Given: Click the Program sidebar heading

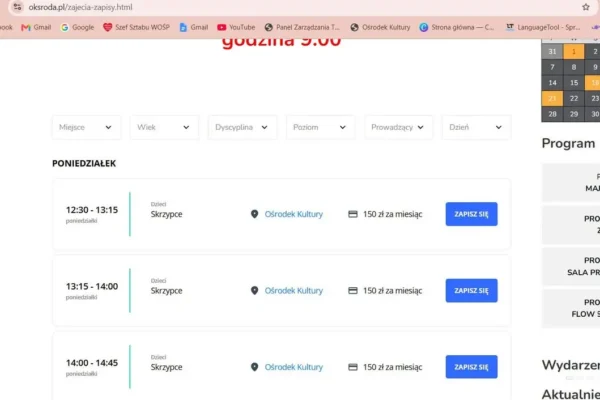Looking at the screenshot, I should 569,144.
